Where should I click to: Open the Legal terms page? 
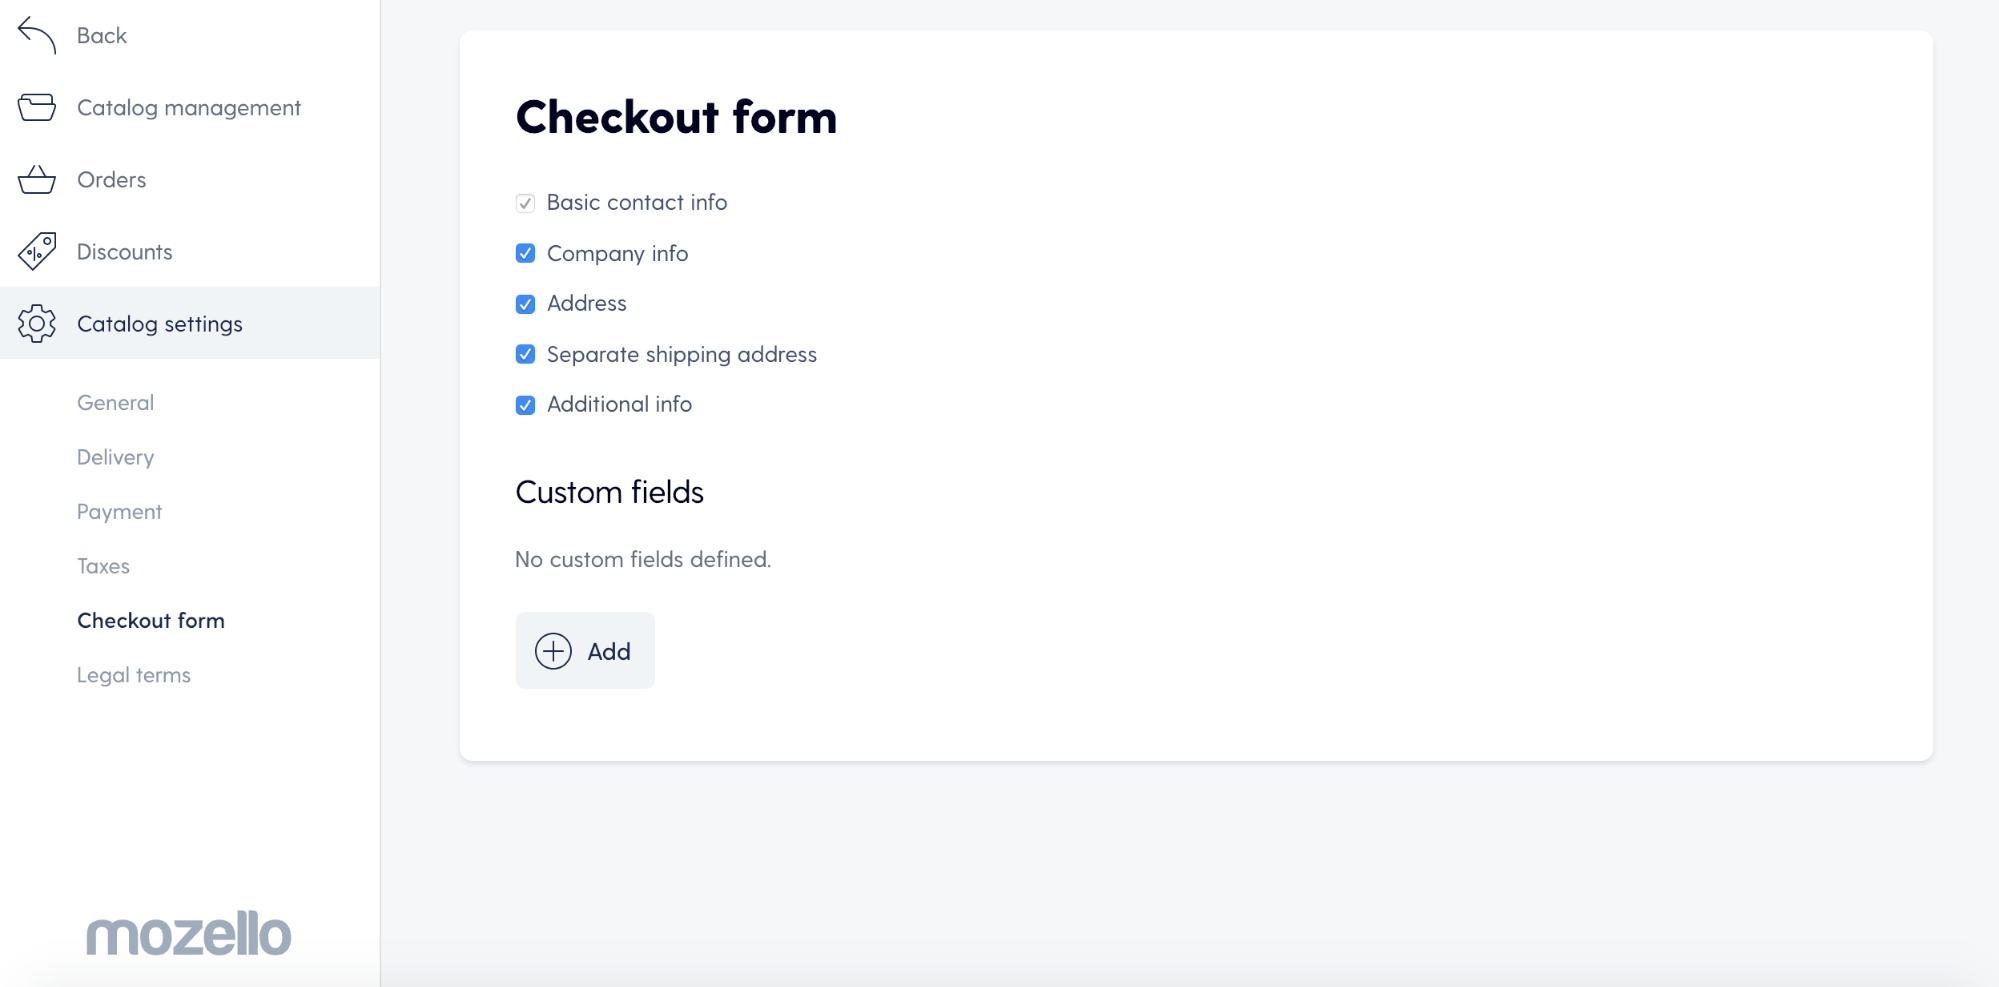point(133,675)
